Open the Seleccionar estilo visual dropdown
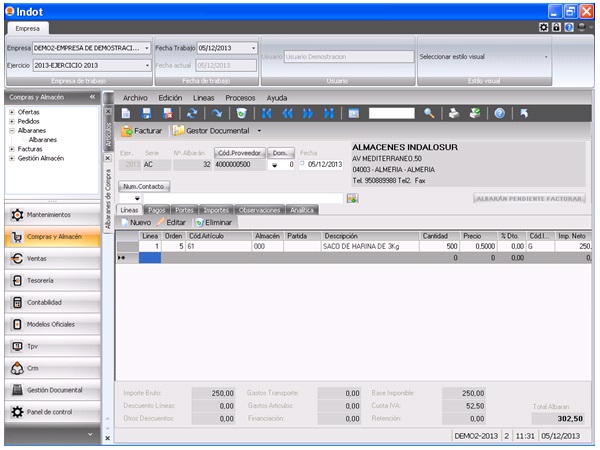This screenshot has width=600, height=450. click(x=546, y=56)
